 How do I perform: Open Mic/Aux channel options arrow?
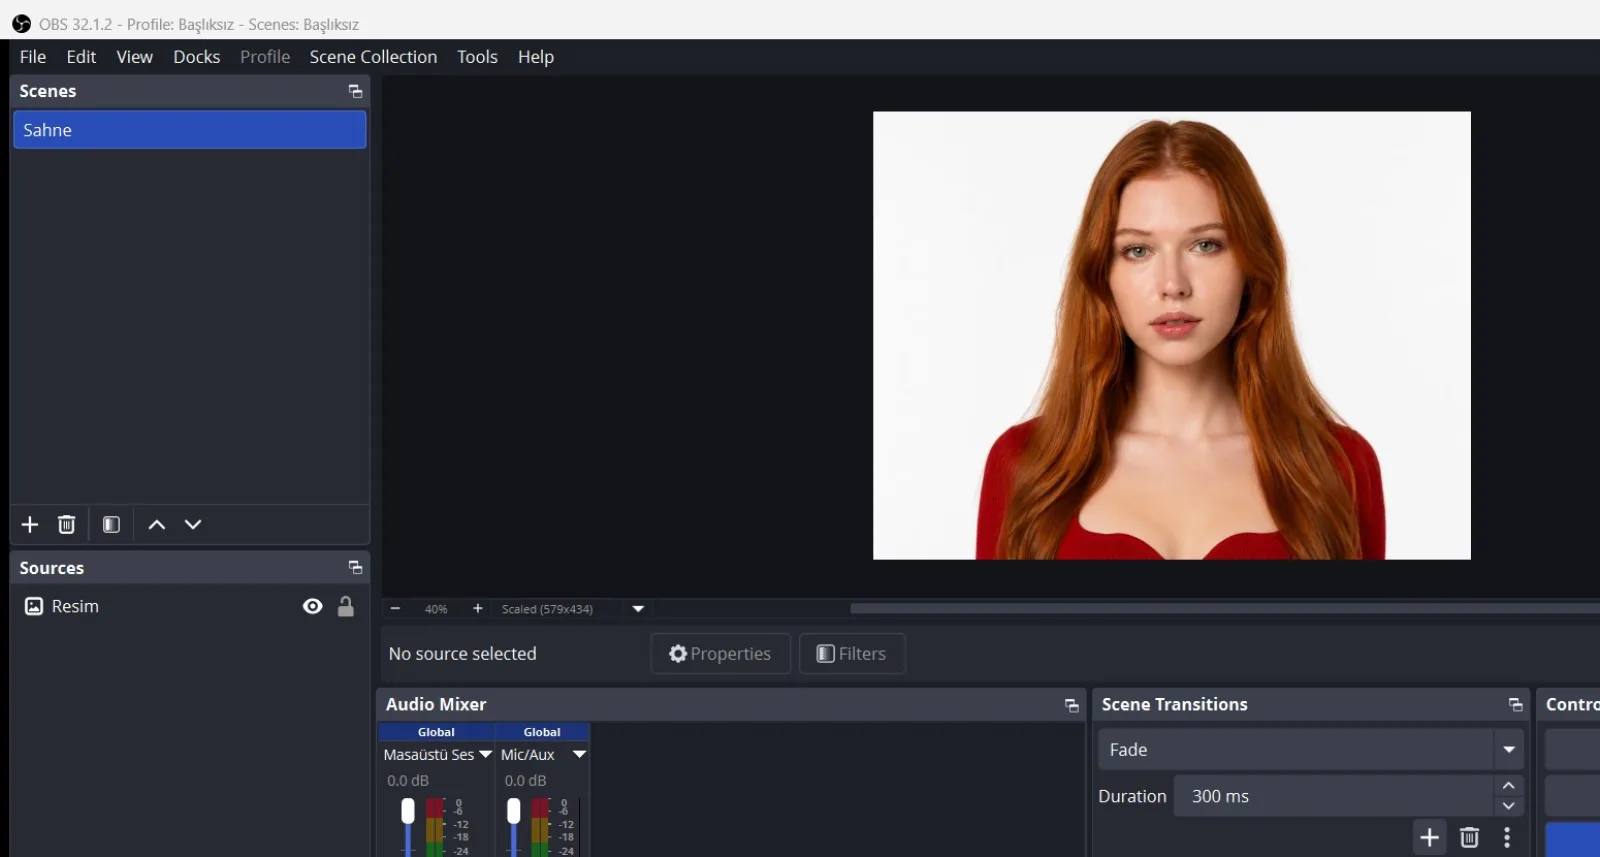point(579,755)
